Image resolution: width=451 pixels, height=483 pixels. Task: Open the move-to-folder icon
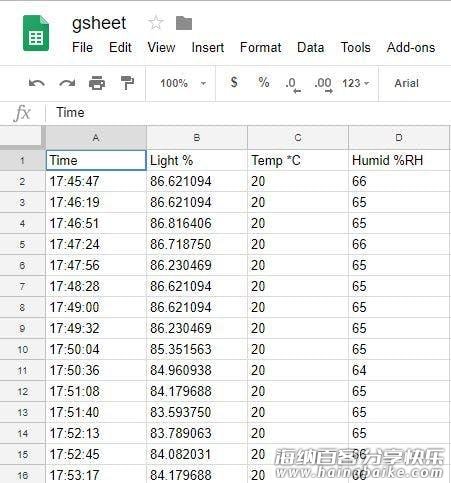(x=184, y=23)
